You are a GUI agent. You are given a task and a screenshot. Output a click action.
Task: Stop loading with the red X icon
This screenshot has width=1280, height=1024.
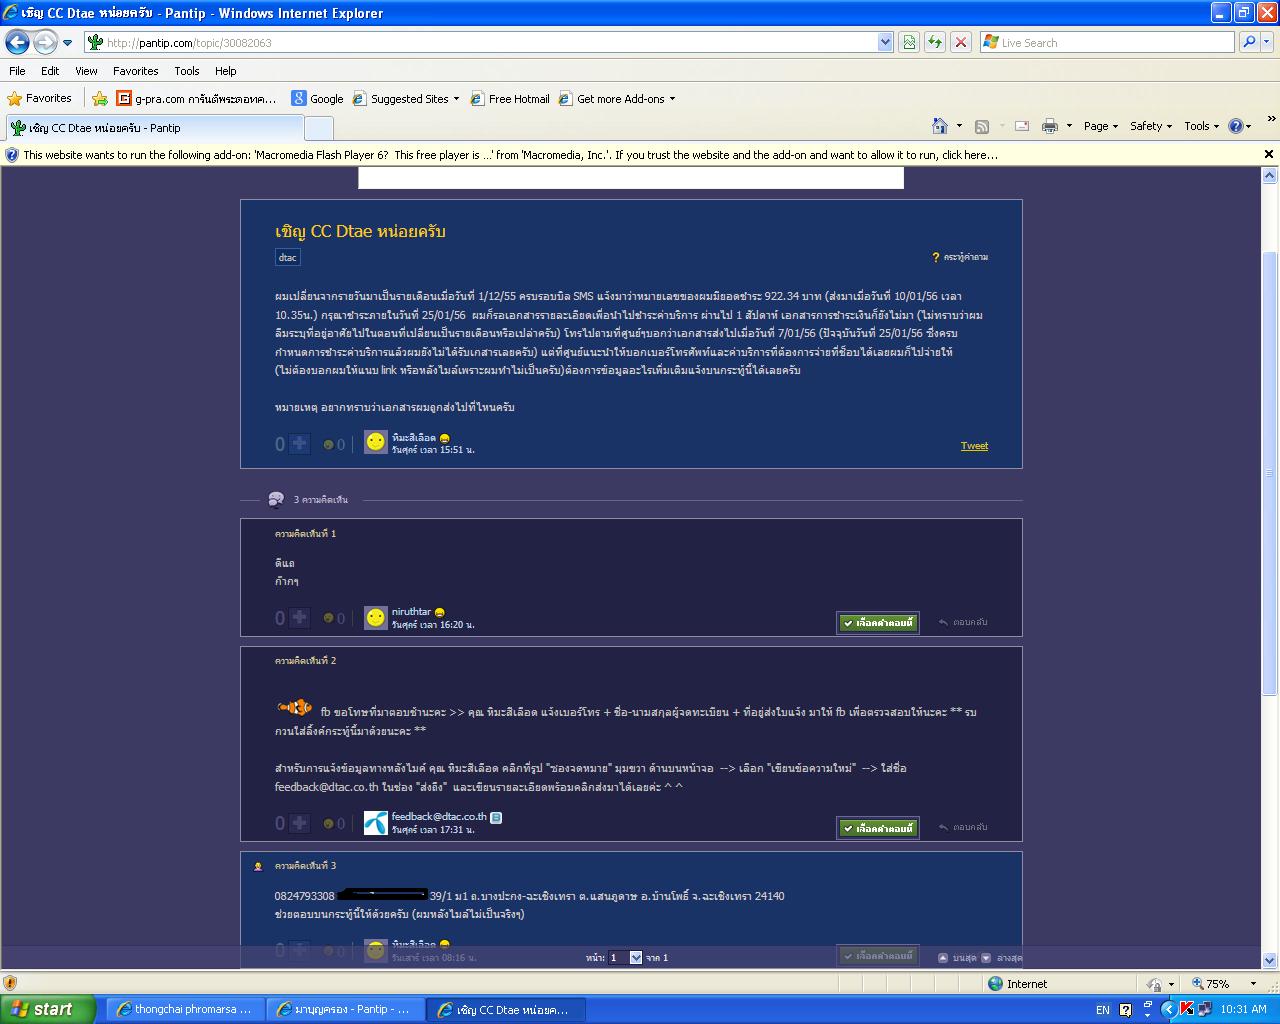click(961, 42)
